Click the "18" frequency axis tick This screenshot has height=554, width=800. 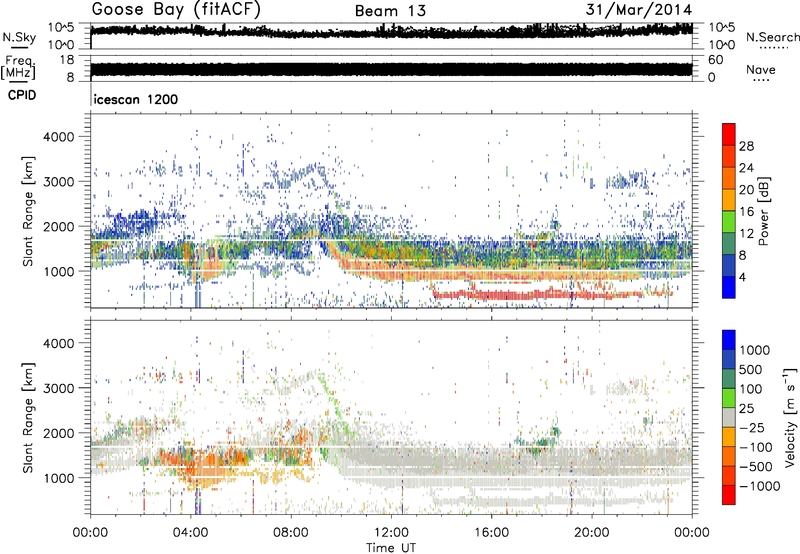click(67, 59)
